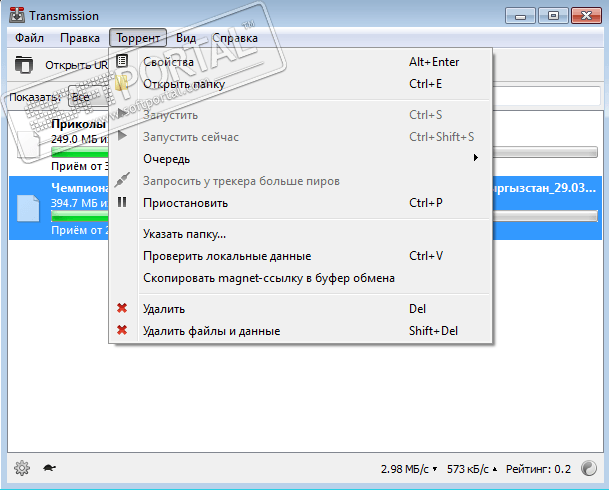This screenshot has width=609, height=490.
Task: Select Открыть папку menu entry
Action: [x=300, y=84]
